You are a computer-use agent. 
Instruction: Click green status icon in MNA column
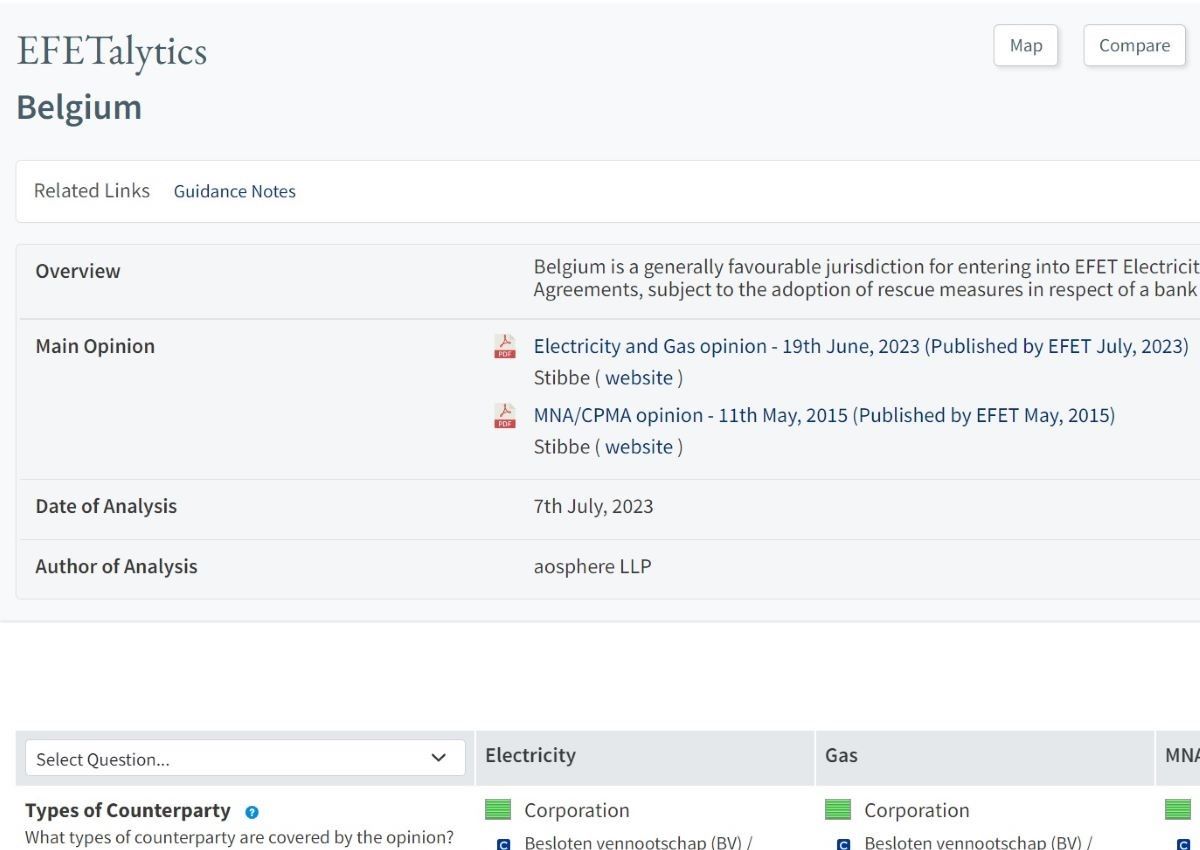coord(1178,810)
